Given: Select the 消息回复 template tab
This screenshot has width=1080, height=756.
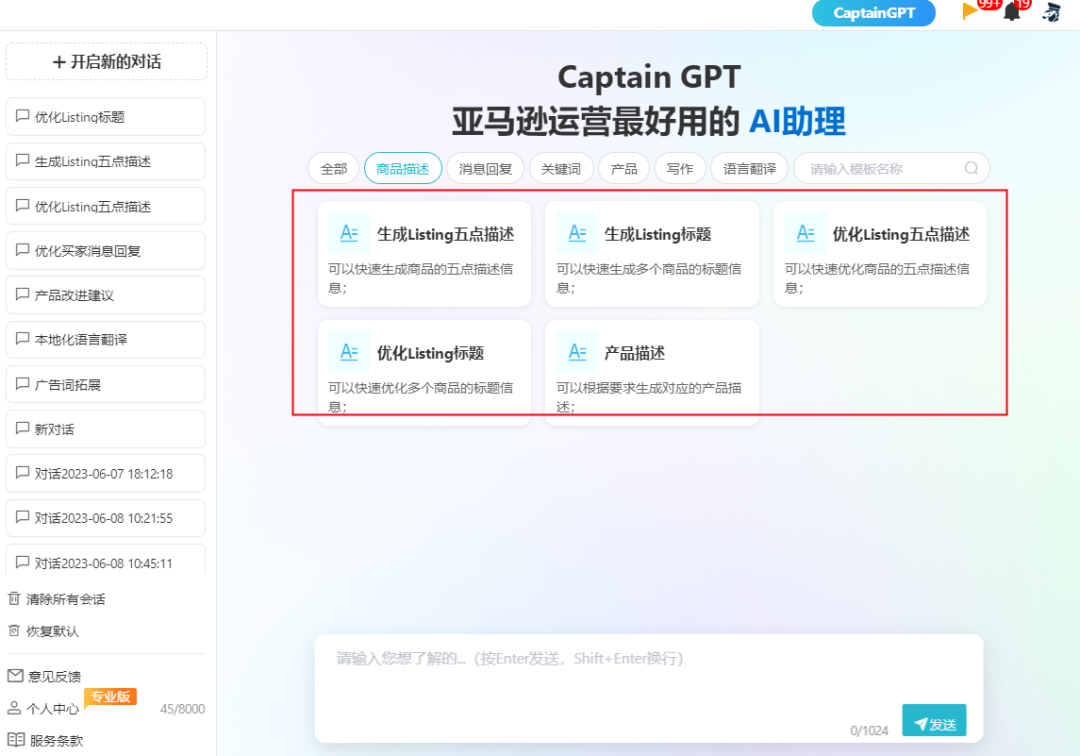Looking at the screenshot, I should [x=486, y=169].
